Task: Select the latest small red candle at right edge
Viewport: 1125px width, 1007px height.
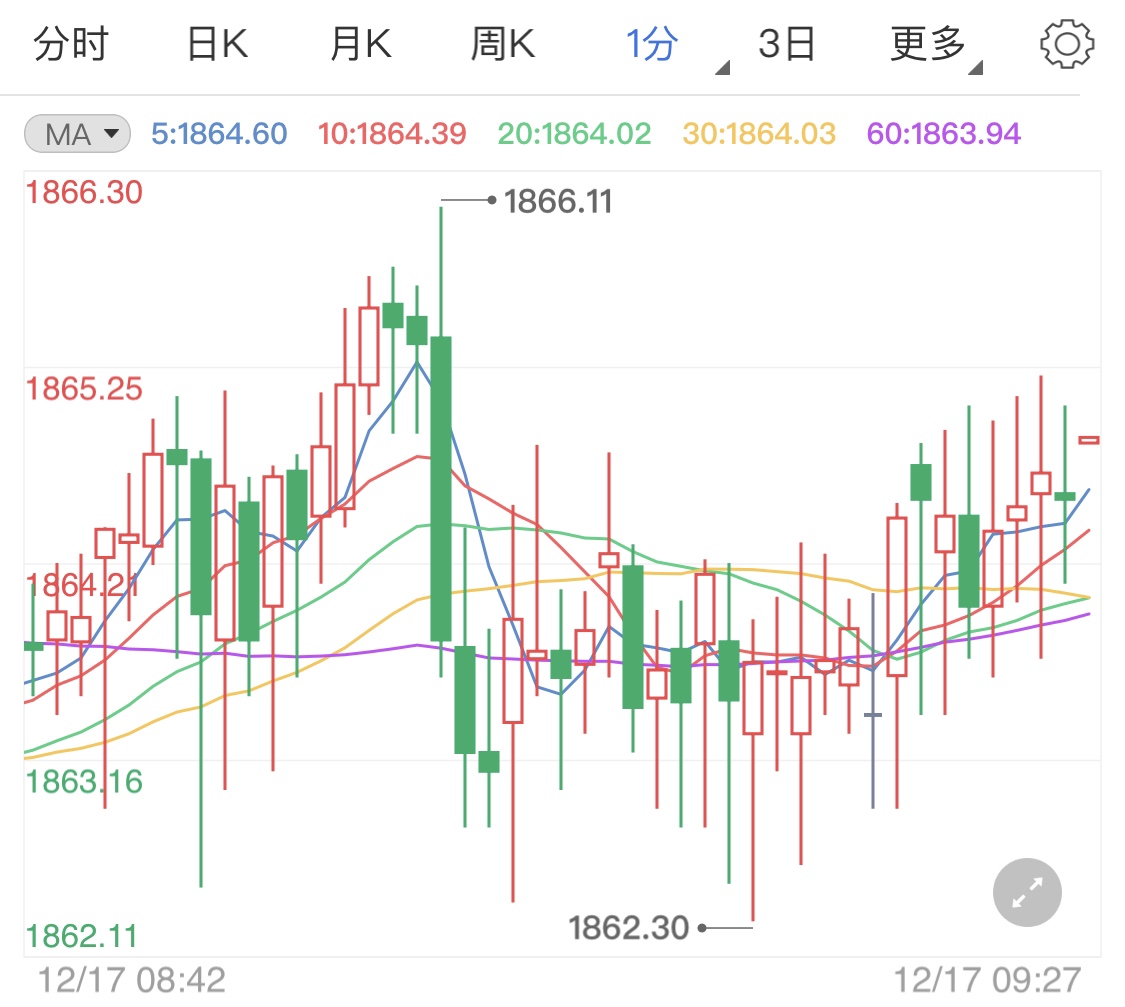Action: point(1089,440)
